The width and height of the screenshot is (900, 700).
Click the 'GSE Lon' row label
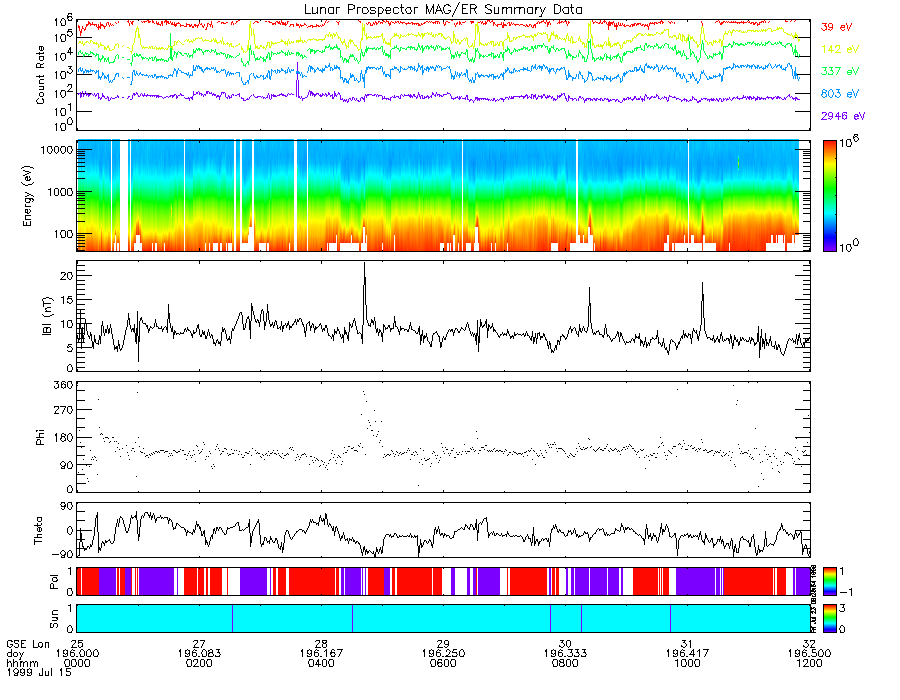28,644
